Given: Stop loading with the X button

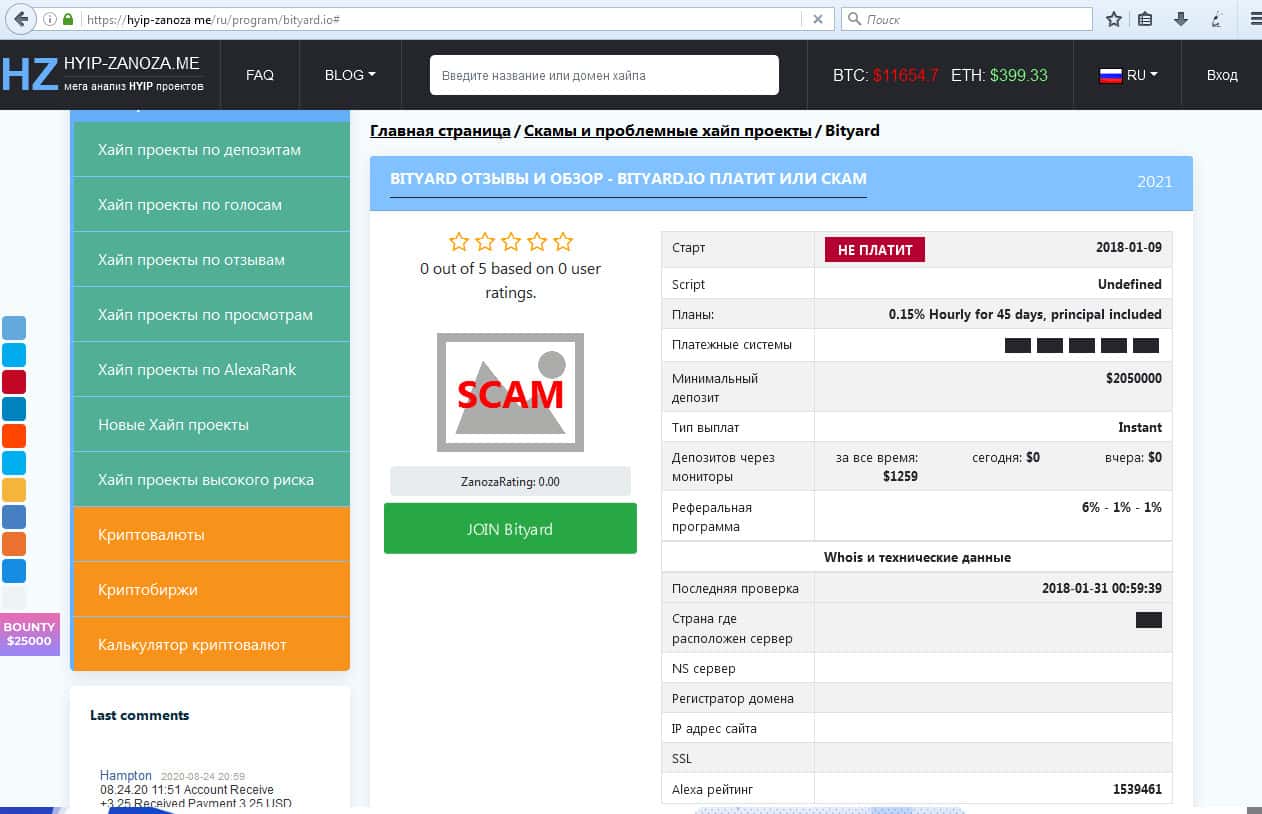Looking at the screenshot, I should pyautogui.click(x=817, y=19).
